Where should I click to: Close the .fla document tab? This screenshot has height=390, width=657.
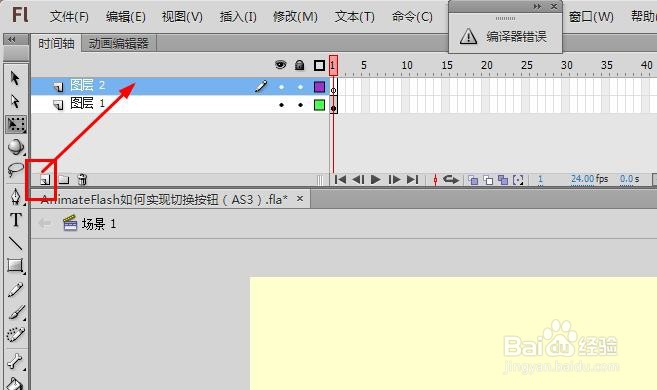pos(300,199)
